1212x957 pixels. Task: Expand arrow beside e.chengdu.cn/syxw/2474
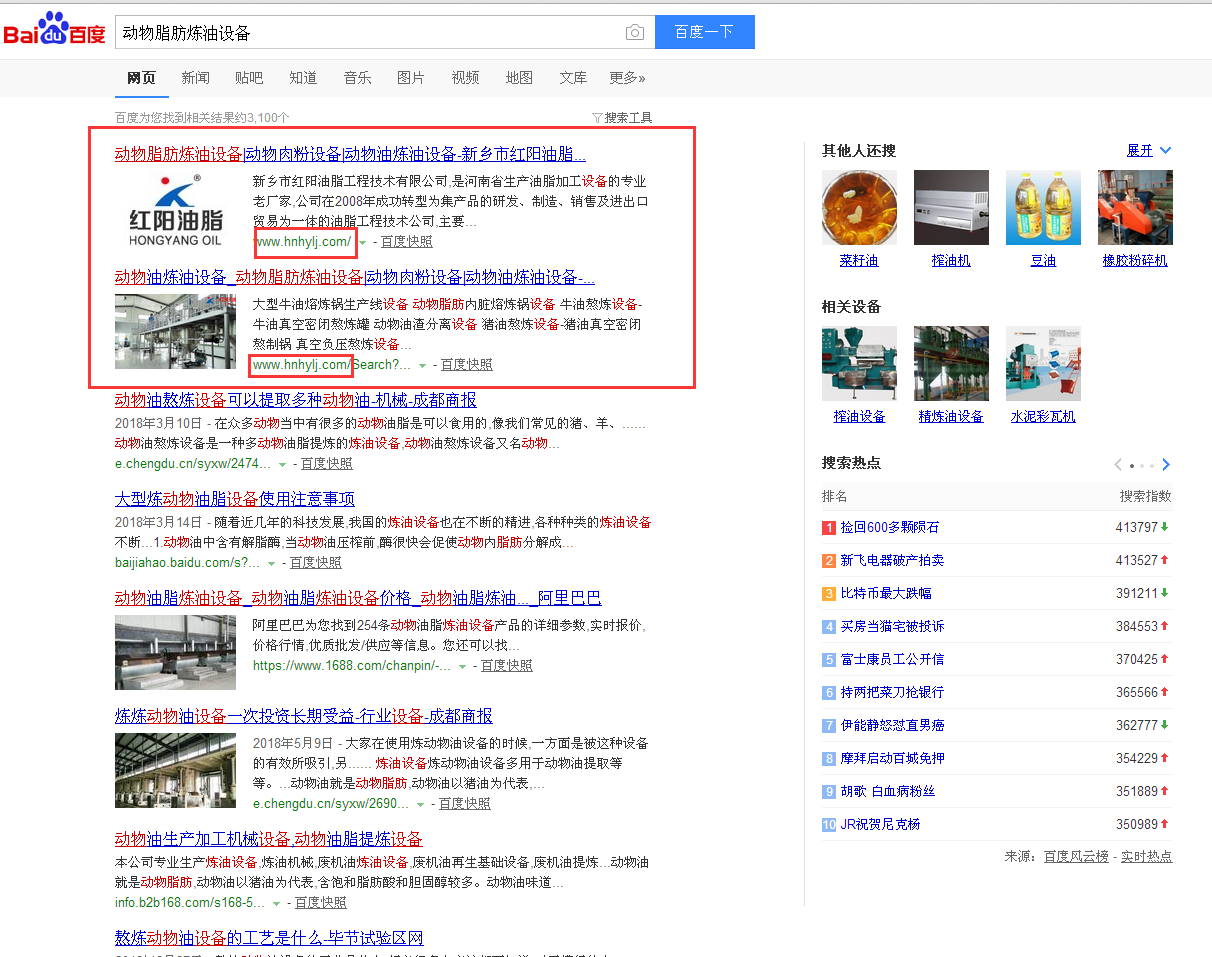(x=283, y=465)
